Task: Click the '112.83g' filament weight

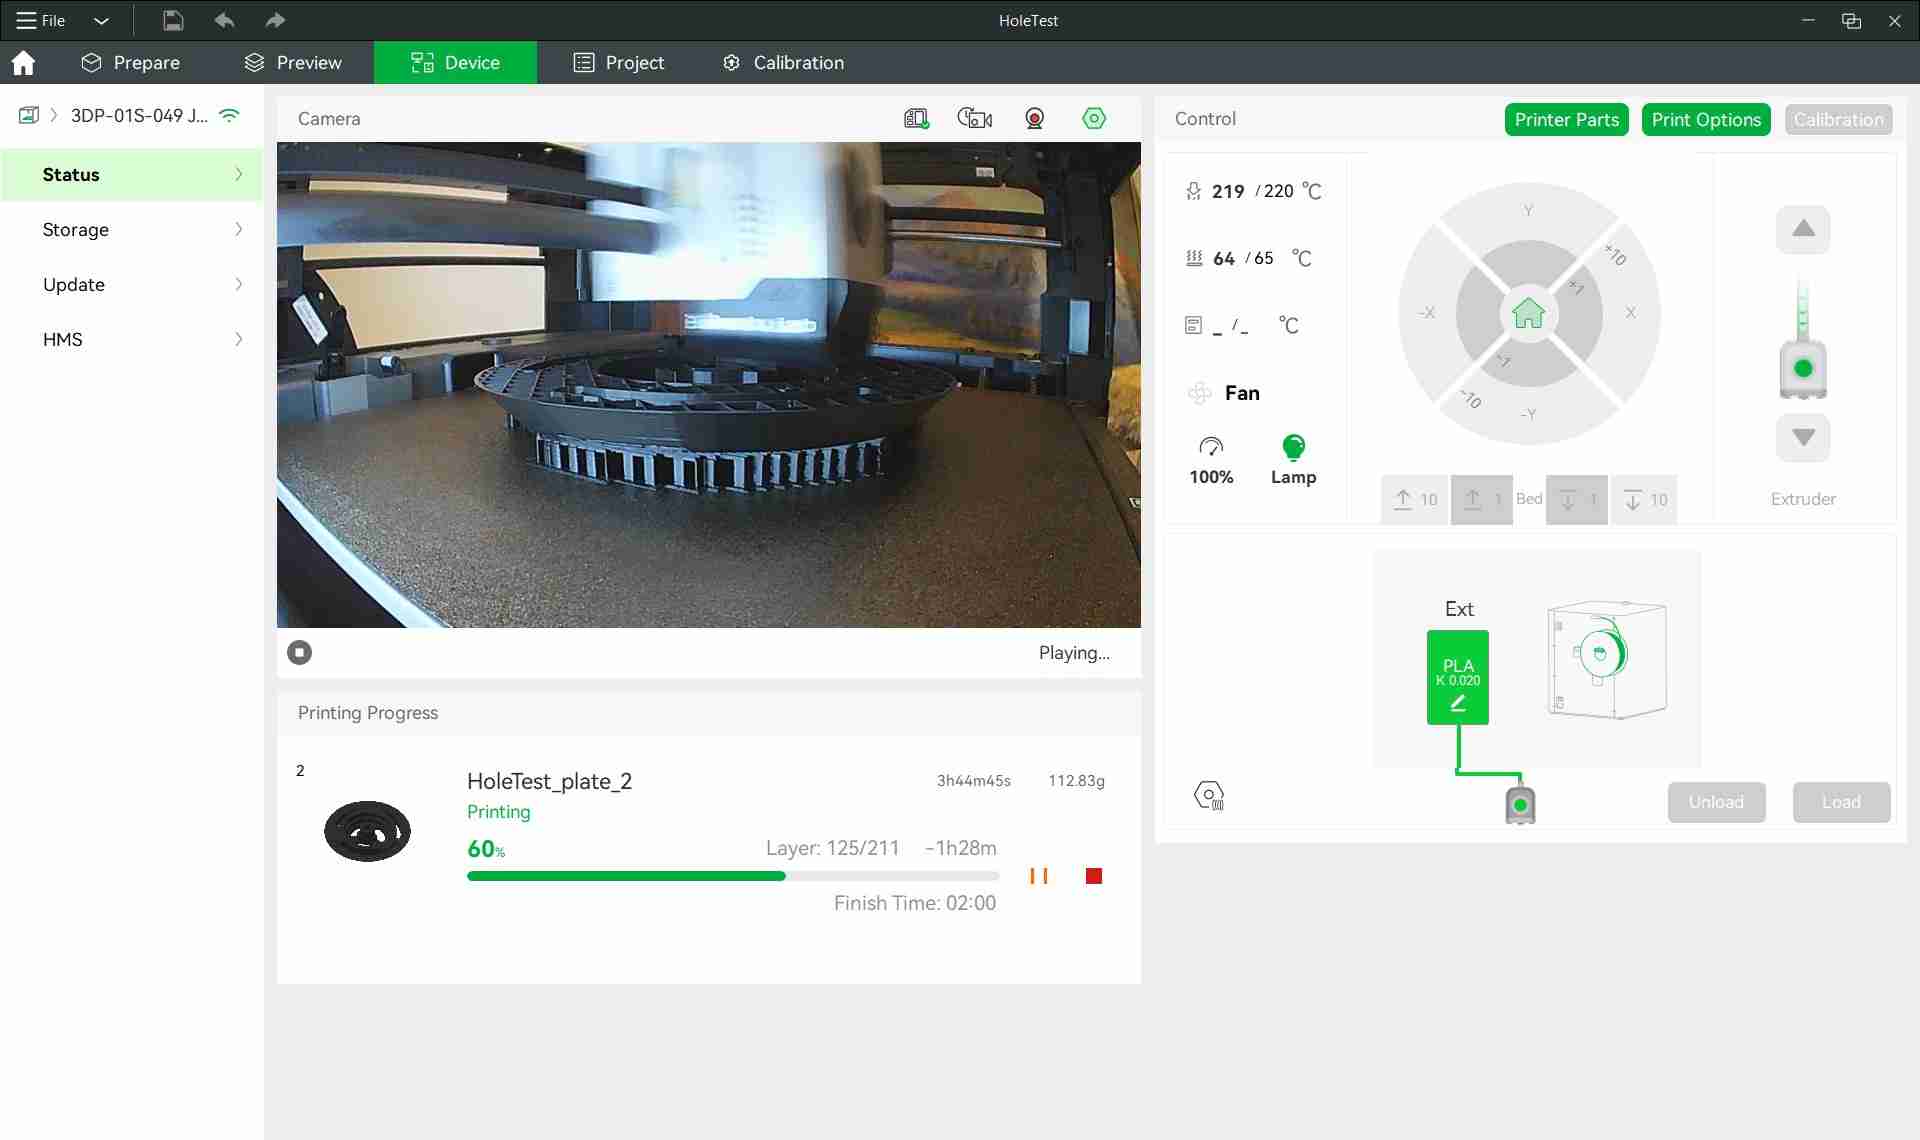Action: click(1076, 781)
